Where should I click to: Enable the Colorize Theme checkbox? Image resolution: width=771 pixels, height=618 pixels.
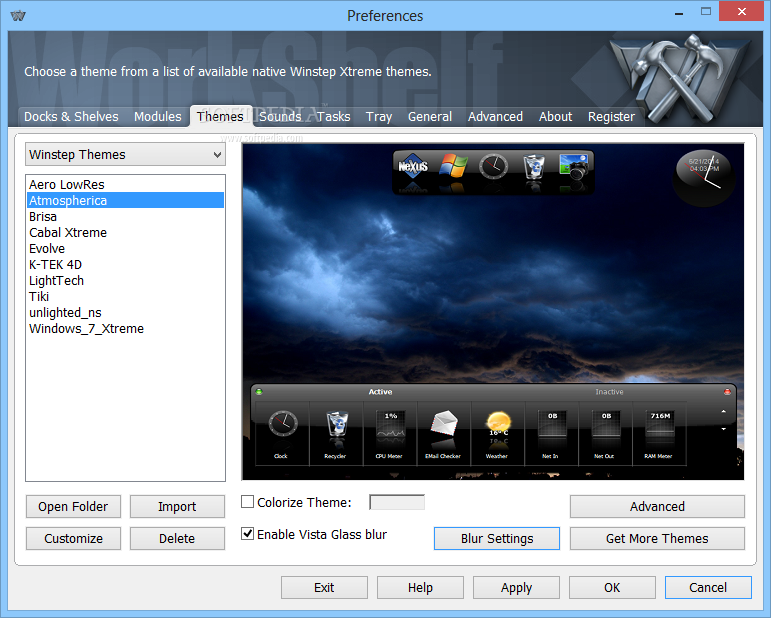coord(247,502)
